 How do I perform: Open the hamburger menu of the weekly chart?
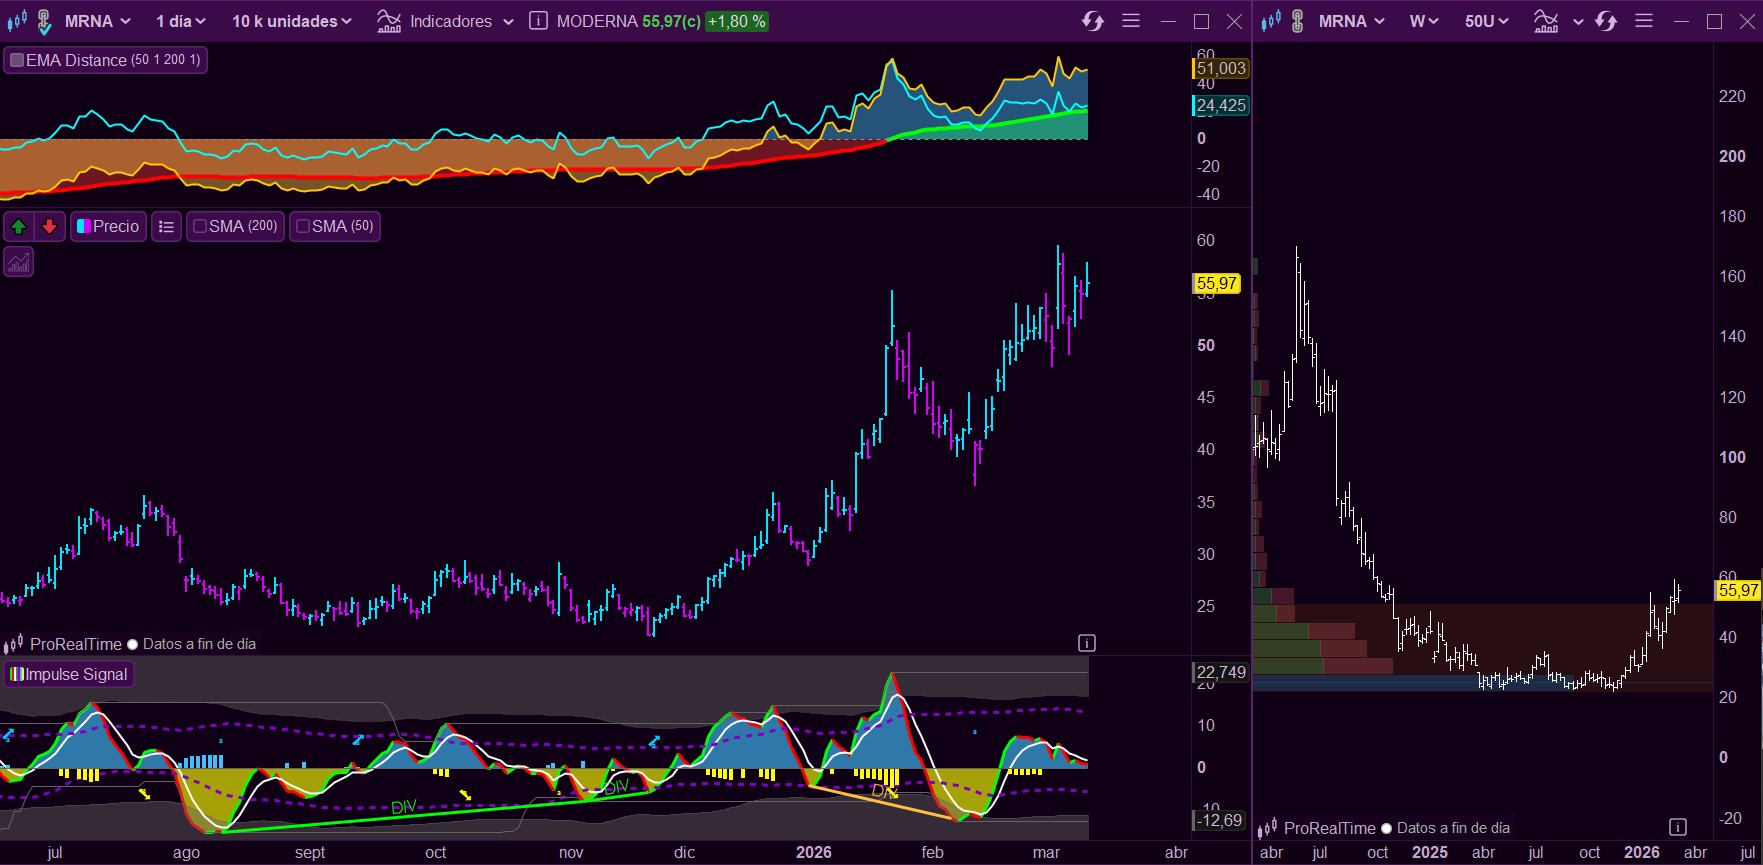1644,21
